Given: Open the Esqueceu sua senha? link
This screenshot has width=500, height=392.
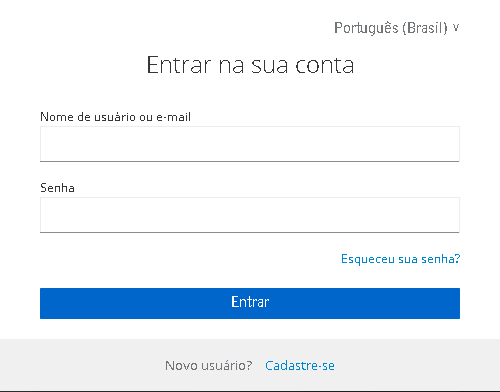Looking at the screenshot, I should [x=400, y=259].
